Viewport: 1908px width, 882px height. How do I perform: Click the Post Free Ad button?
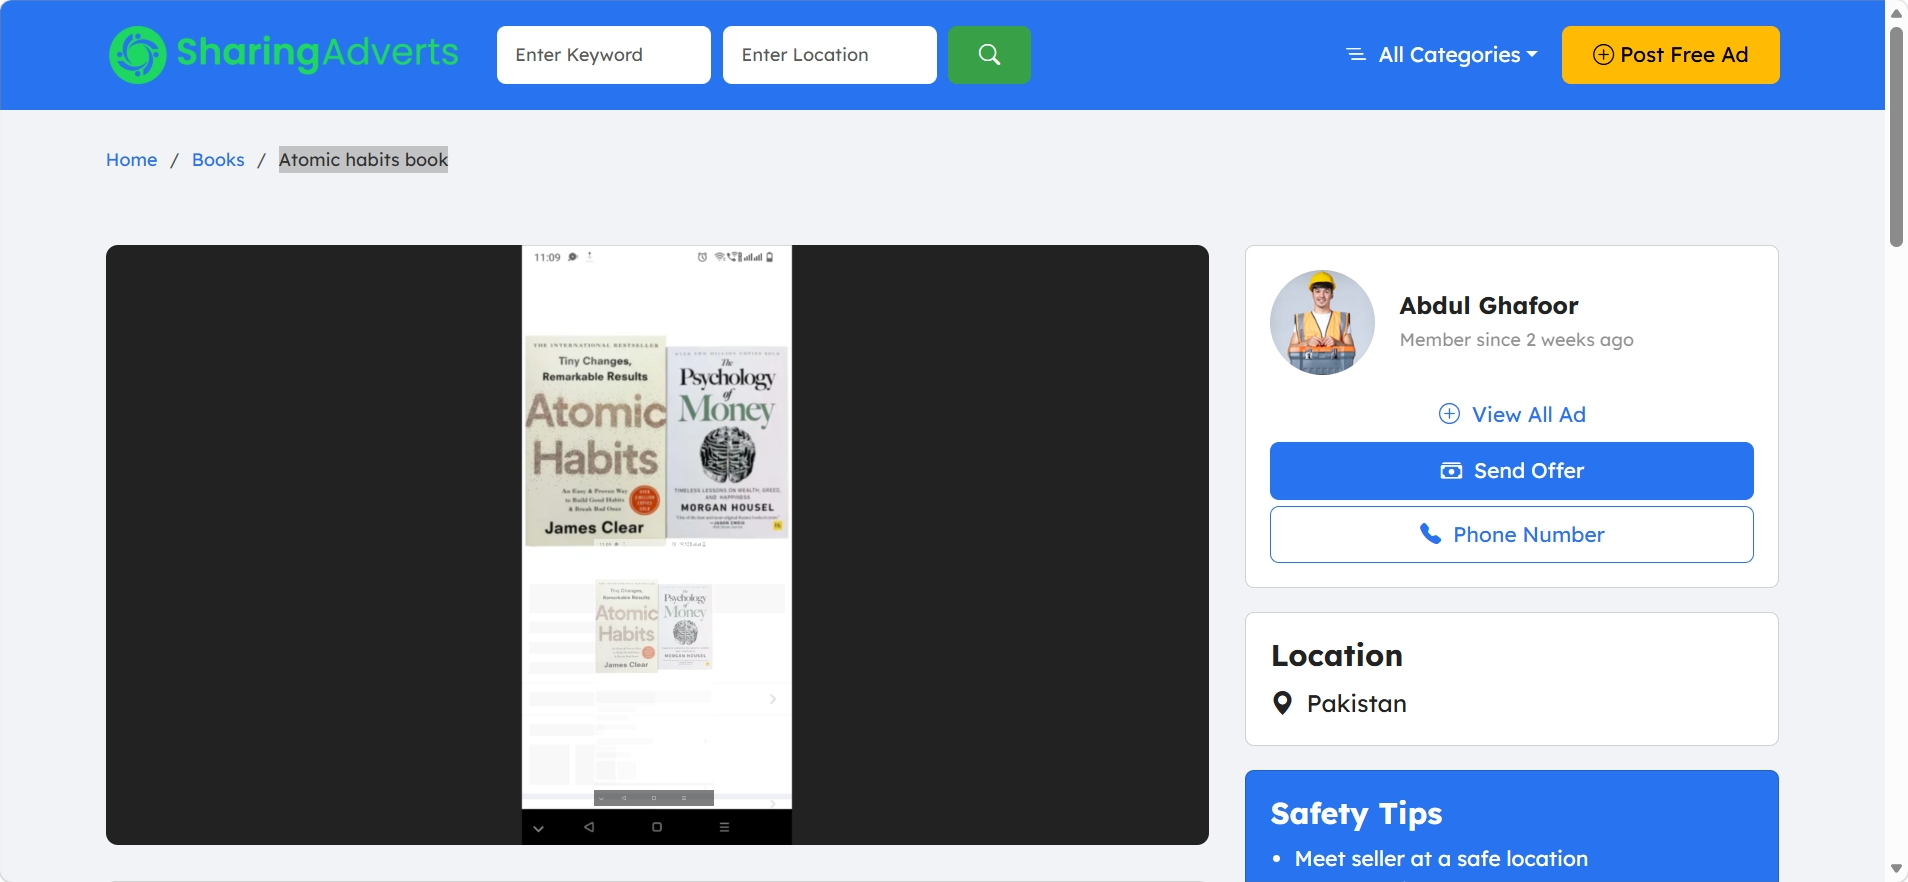click(x=1670, y=55)
